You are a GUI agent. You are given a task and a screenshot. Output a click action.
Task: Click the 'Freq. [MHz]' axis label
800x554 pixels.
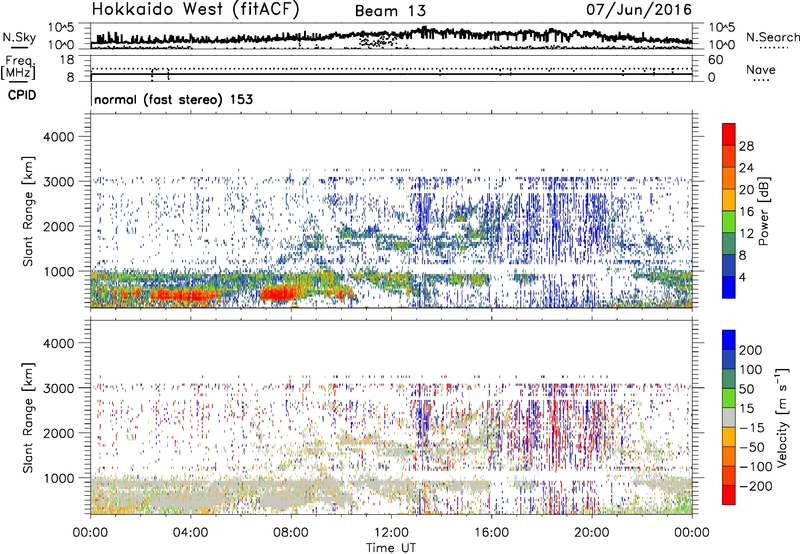click(19, 67)
